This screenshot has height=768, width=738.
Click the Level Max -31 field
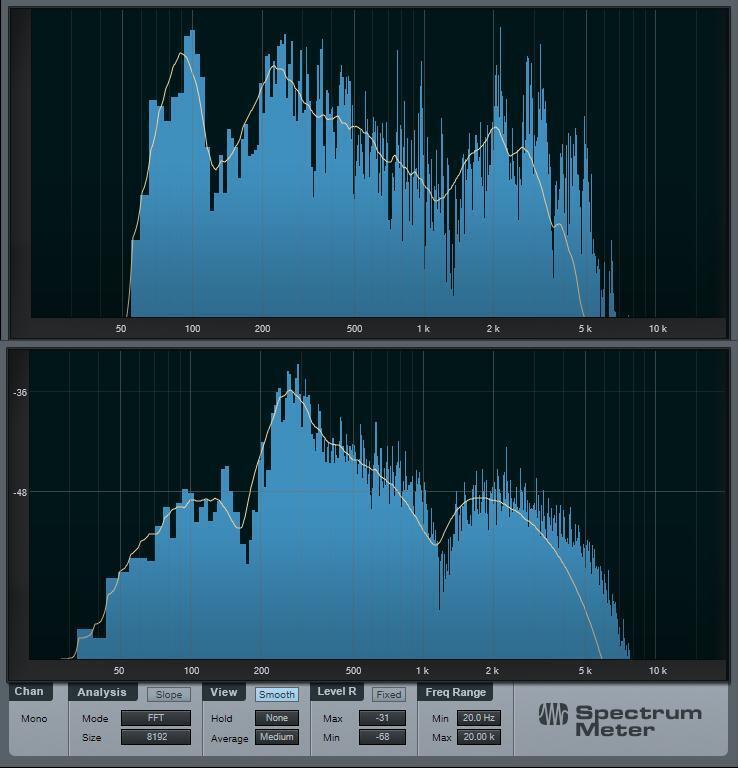pyautogui.click(x=382, y=718)
